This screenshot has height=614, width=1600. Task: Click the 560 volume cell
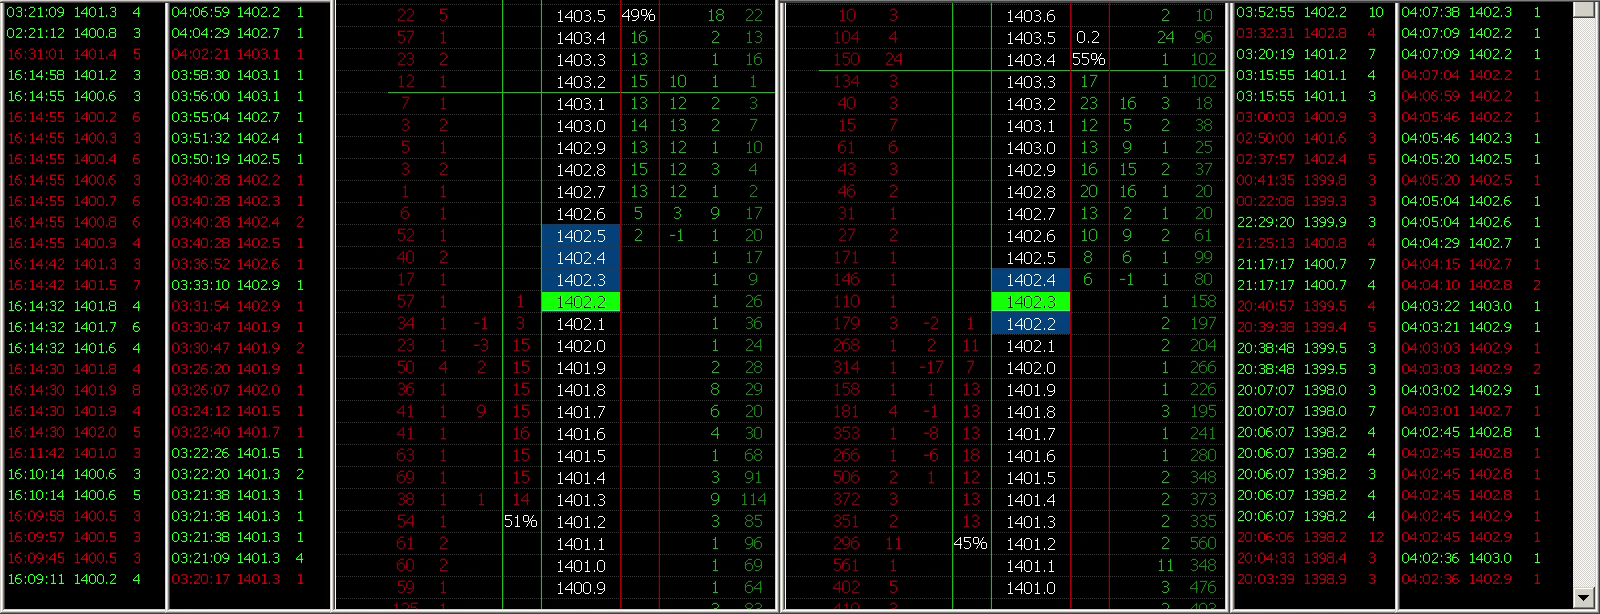pos(1202,544)
